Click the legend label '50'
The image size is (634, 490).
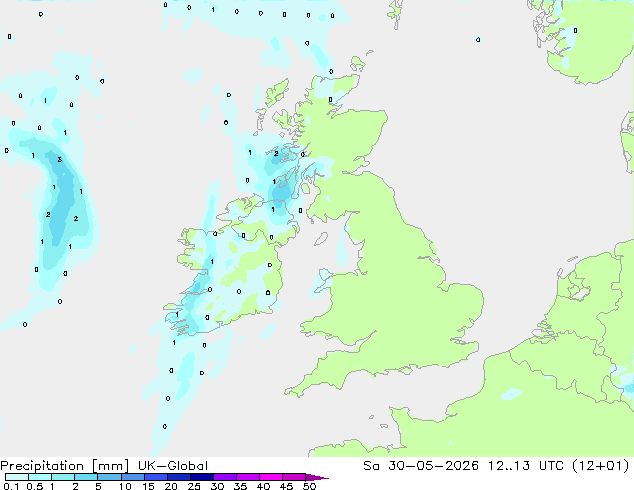[x=309, y=486]
